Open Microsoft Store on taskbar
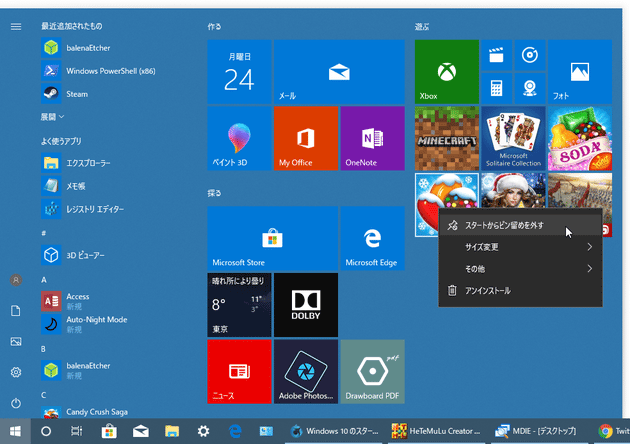The image size is (630, 444). coord(108,431)
